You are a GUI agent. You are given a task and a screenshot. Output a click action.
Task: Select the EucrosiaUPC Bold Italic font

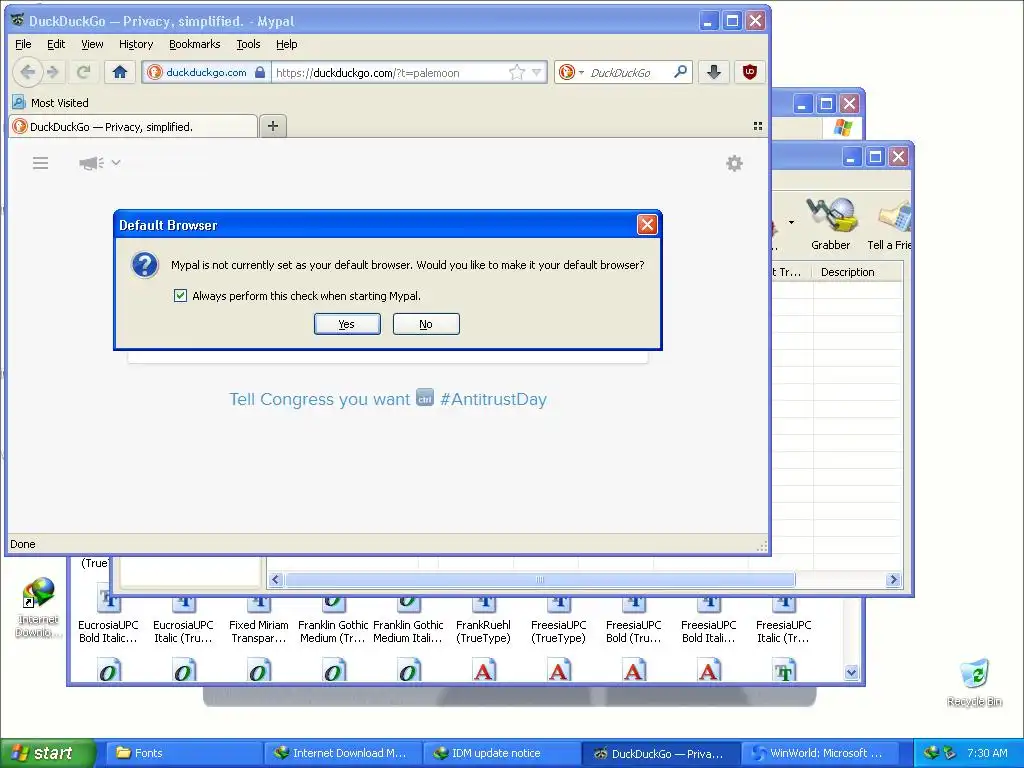click(x=108, y=619)
